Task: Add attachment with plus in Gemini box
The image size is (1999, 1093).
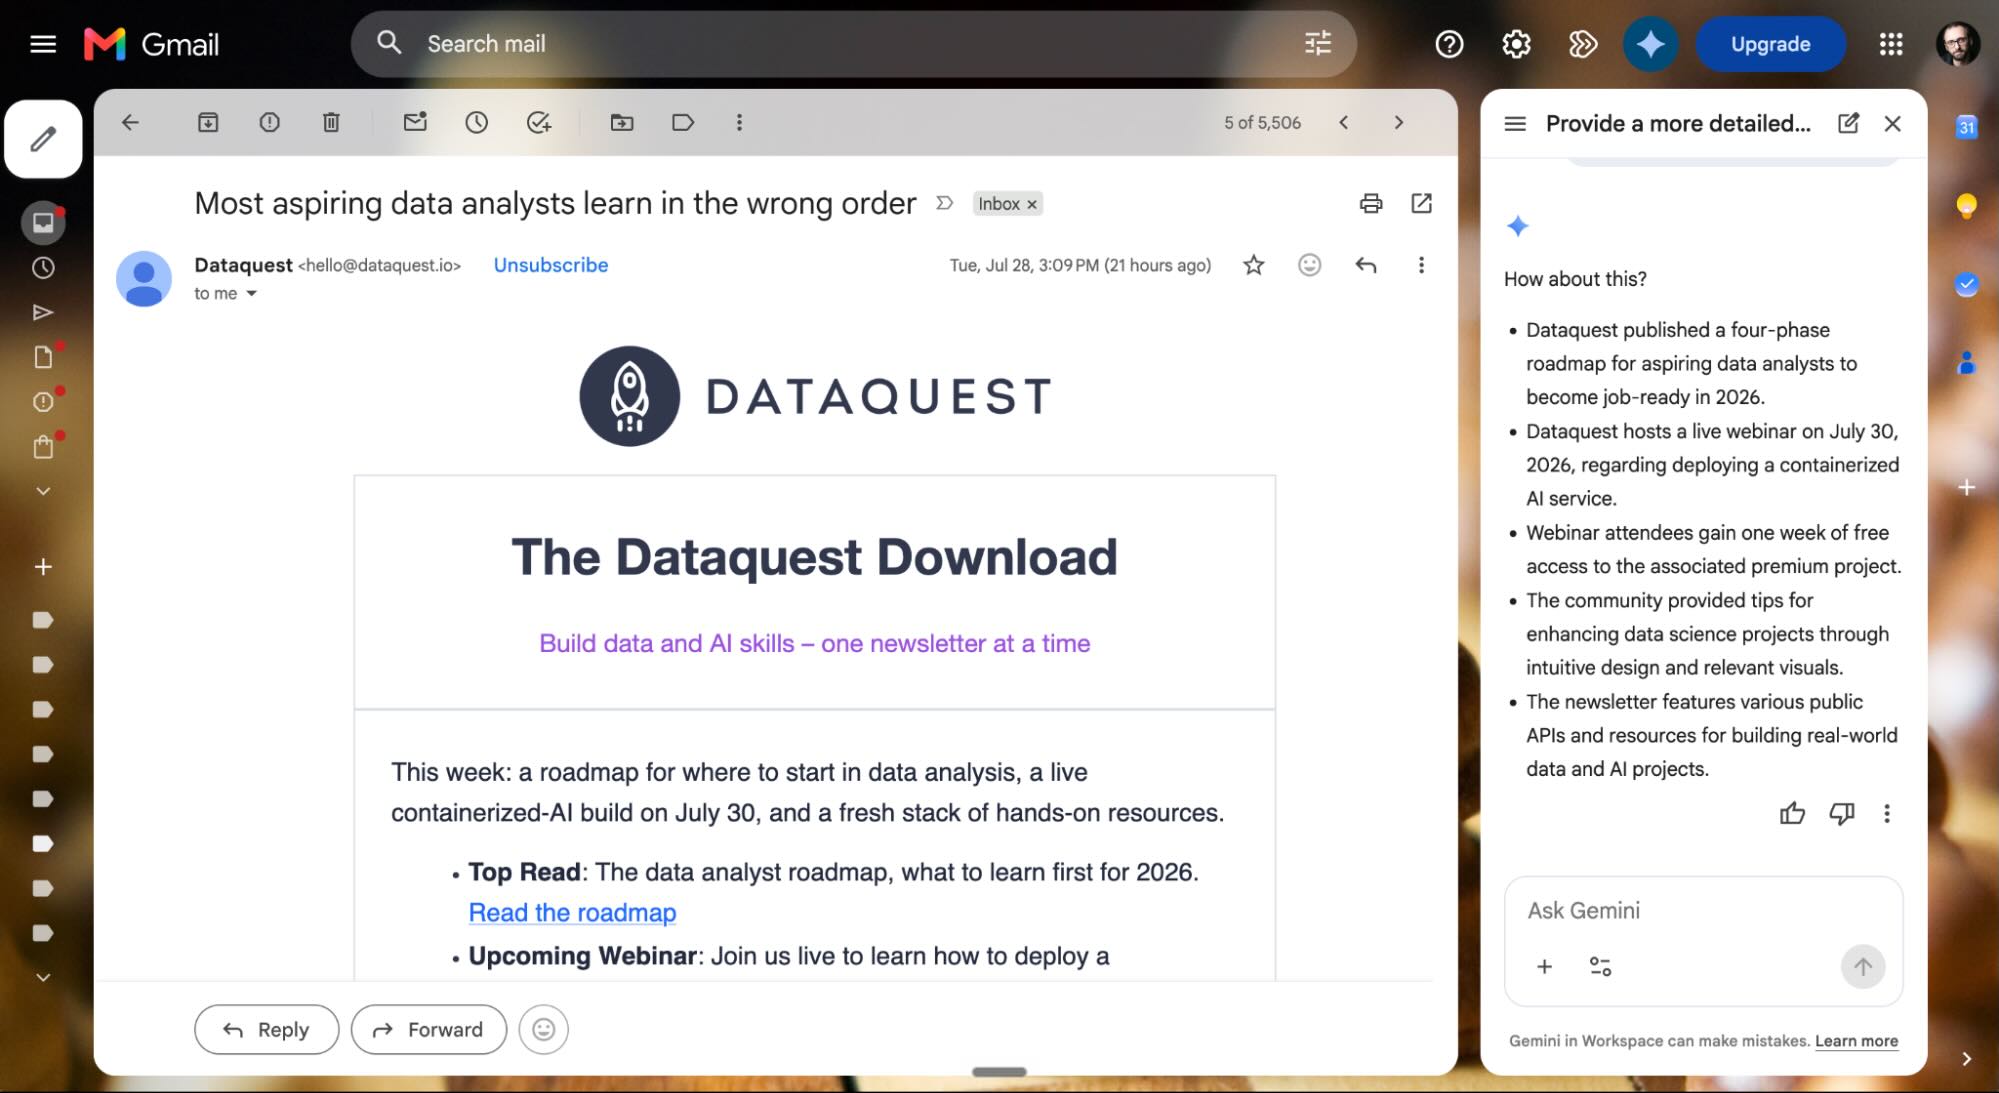Action: click(x=1544, y=967)
